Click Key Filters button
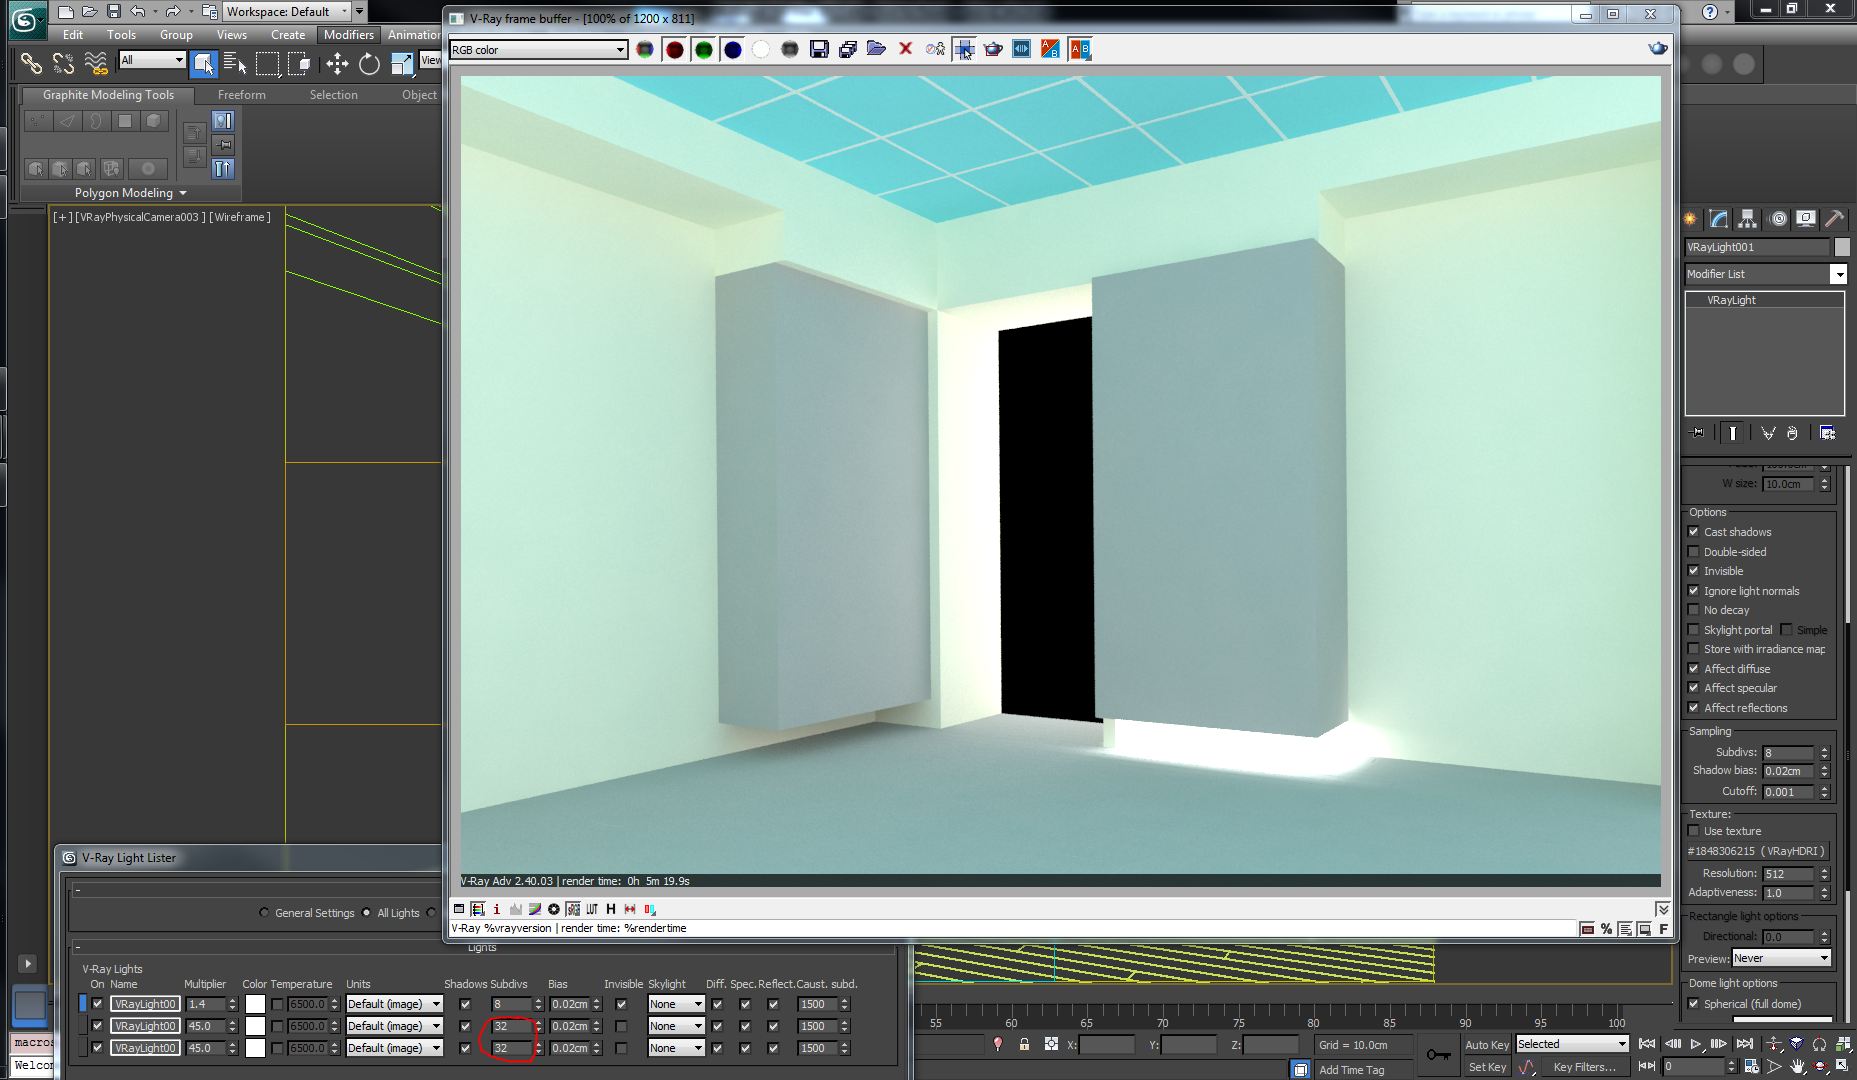Viewport: 1857px width, 1080px height. click(1584, 1067)
